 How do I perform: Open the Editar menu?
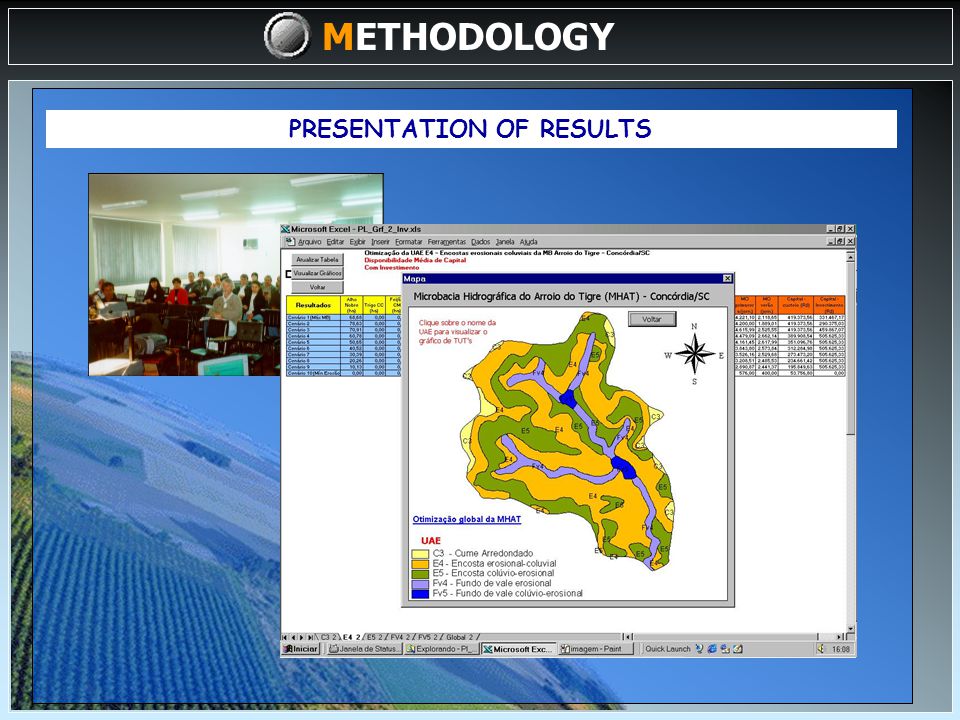336,242
